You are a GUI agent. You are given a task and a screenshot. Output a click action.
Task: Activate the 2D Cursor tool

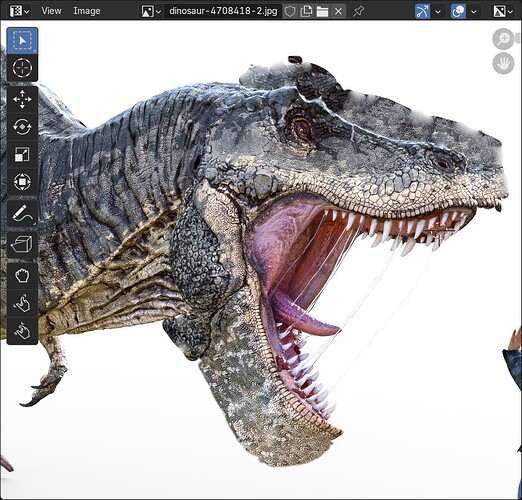22,68
